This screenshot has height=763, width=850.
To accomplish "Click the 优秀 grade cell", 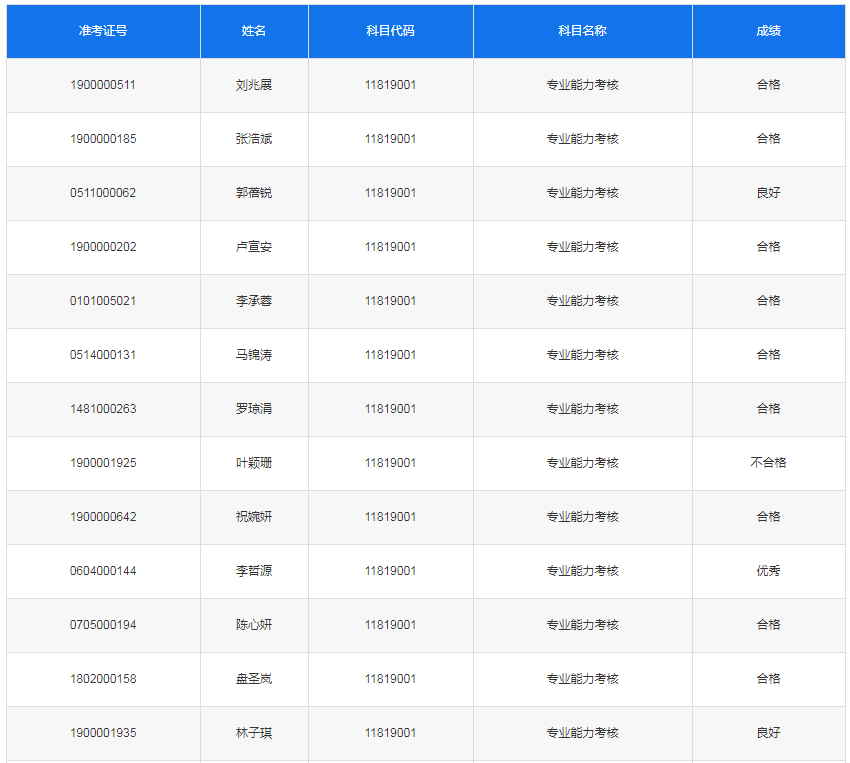I will click(768, 571).
